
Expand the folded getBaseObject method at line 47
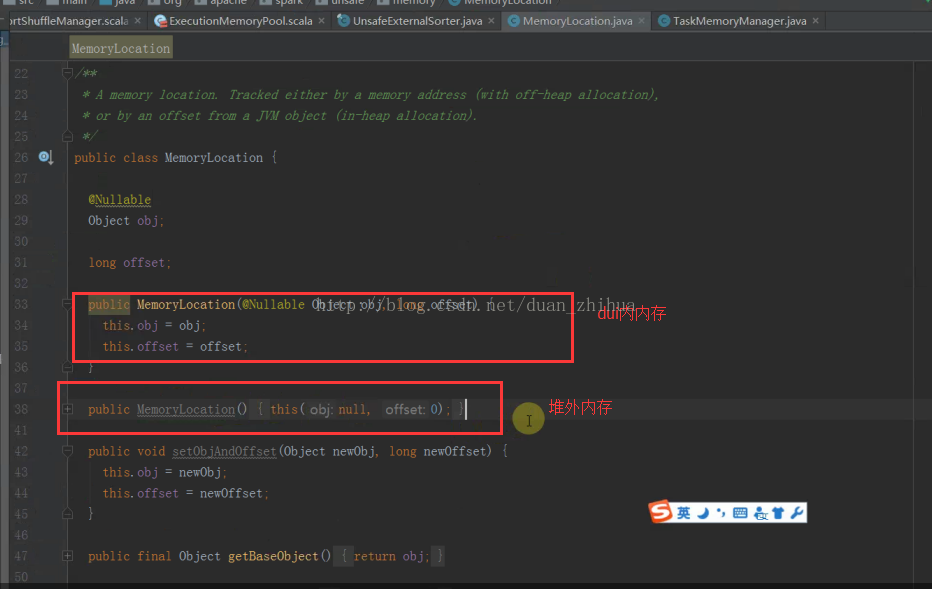[67, 556]
